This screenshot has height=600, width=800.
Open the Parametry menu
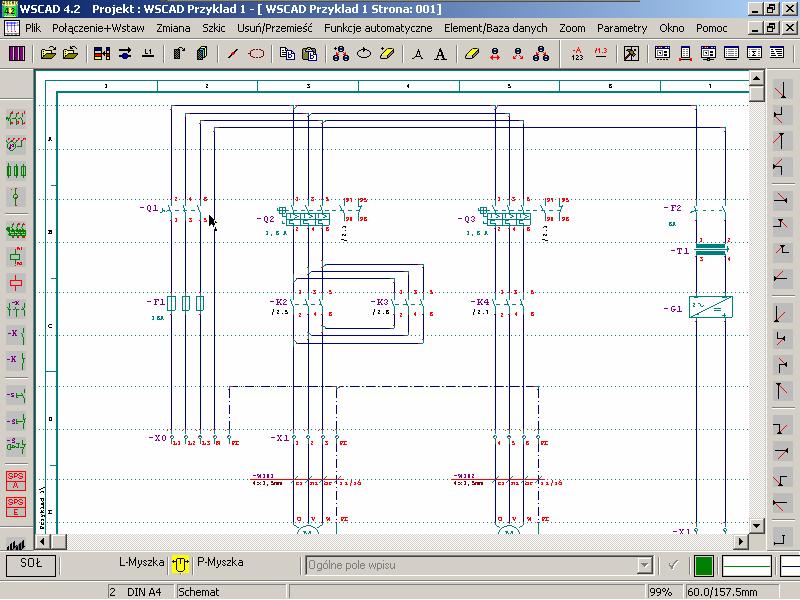622,28
